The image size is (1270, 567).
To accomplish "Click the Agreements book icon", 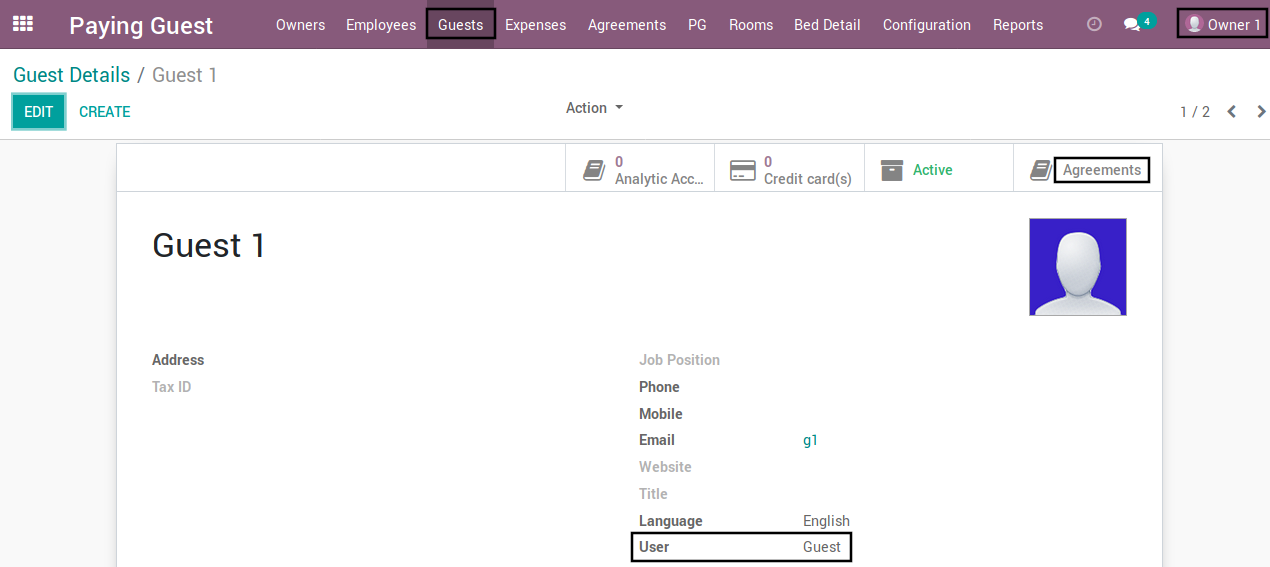I will (1041, 170).
